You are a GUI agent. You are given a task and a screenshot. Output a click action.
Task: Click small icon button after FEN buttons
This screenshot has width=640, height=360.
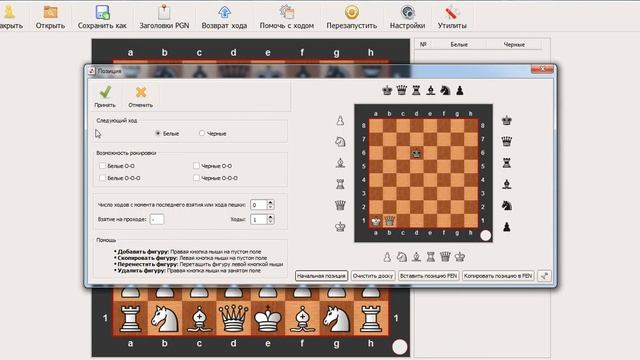(x=544, y=276)
